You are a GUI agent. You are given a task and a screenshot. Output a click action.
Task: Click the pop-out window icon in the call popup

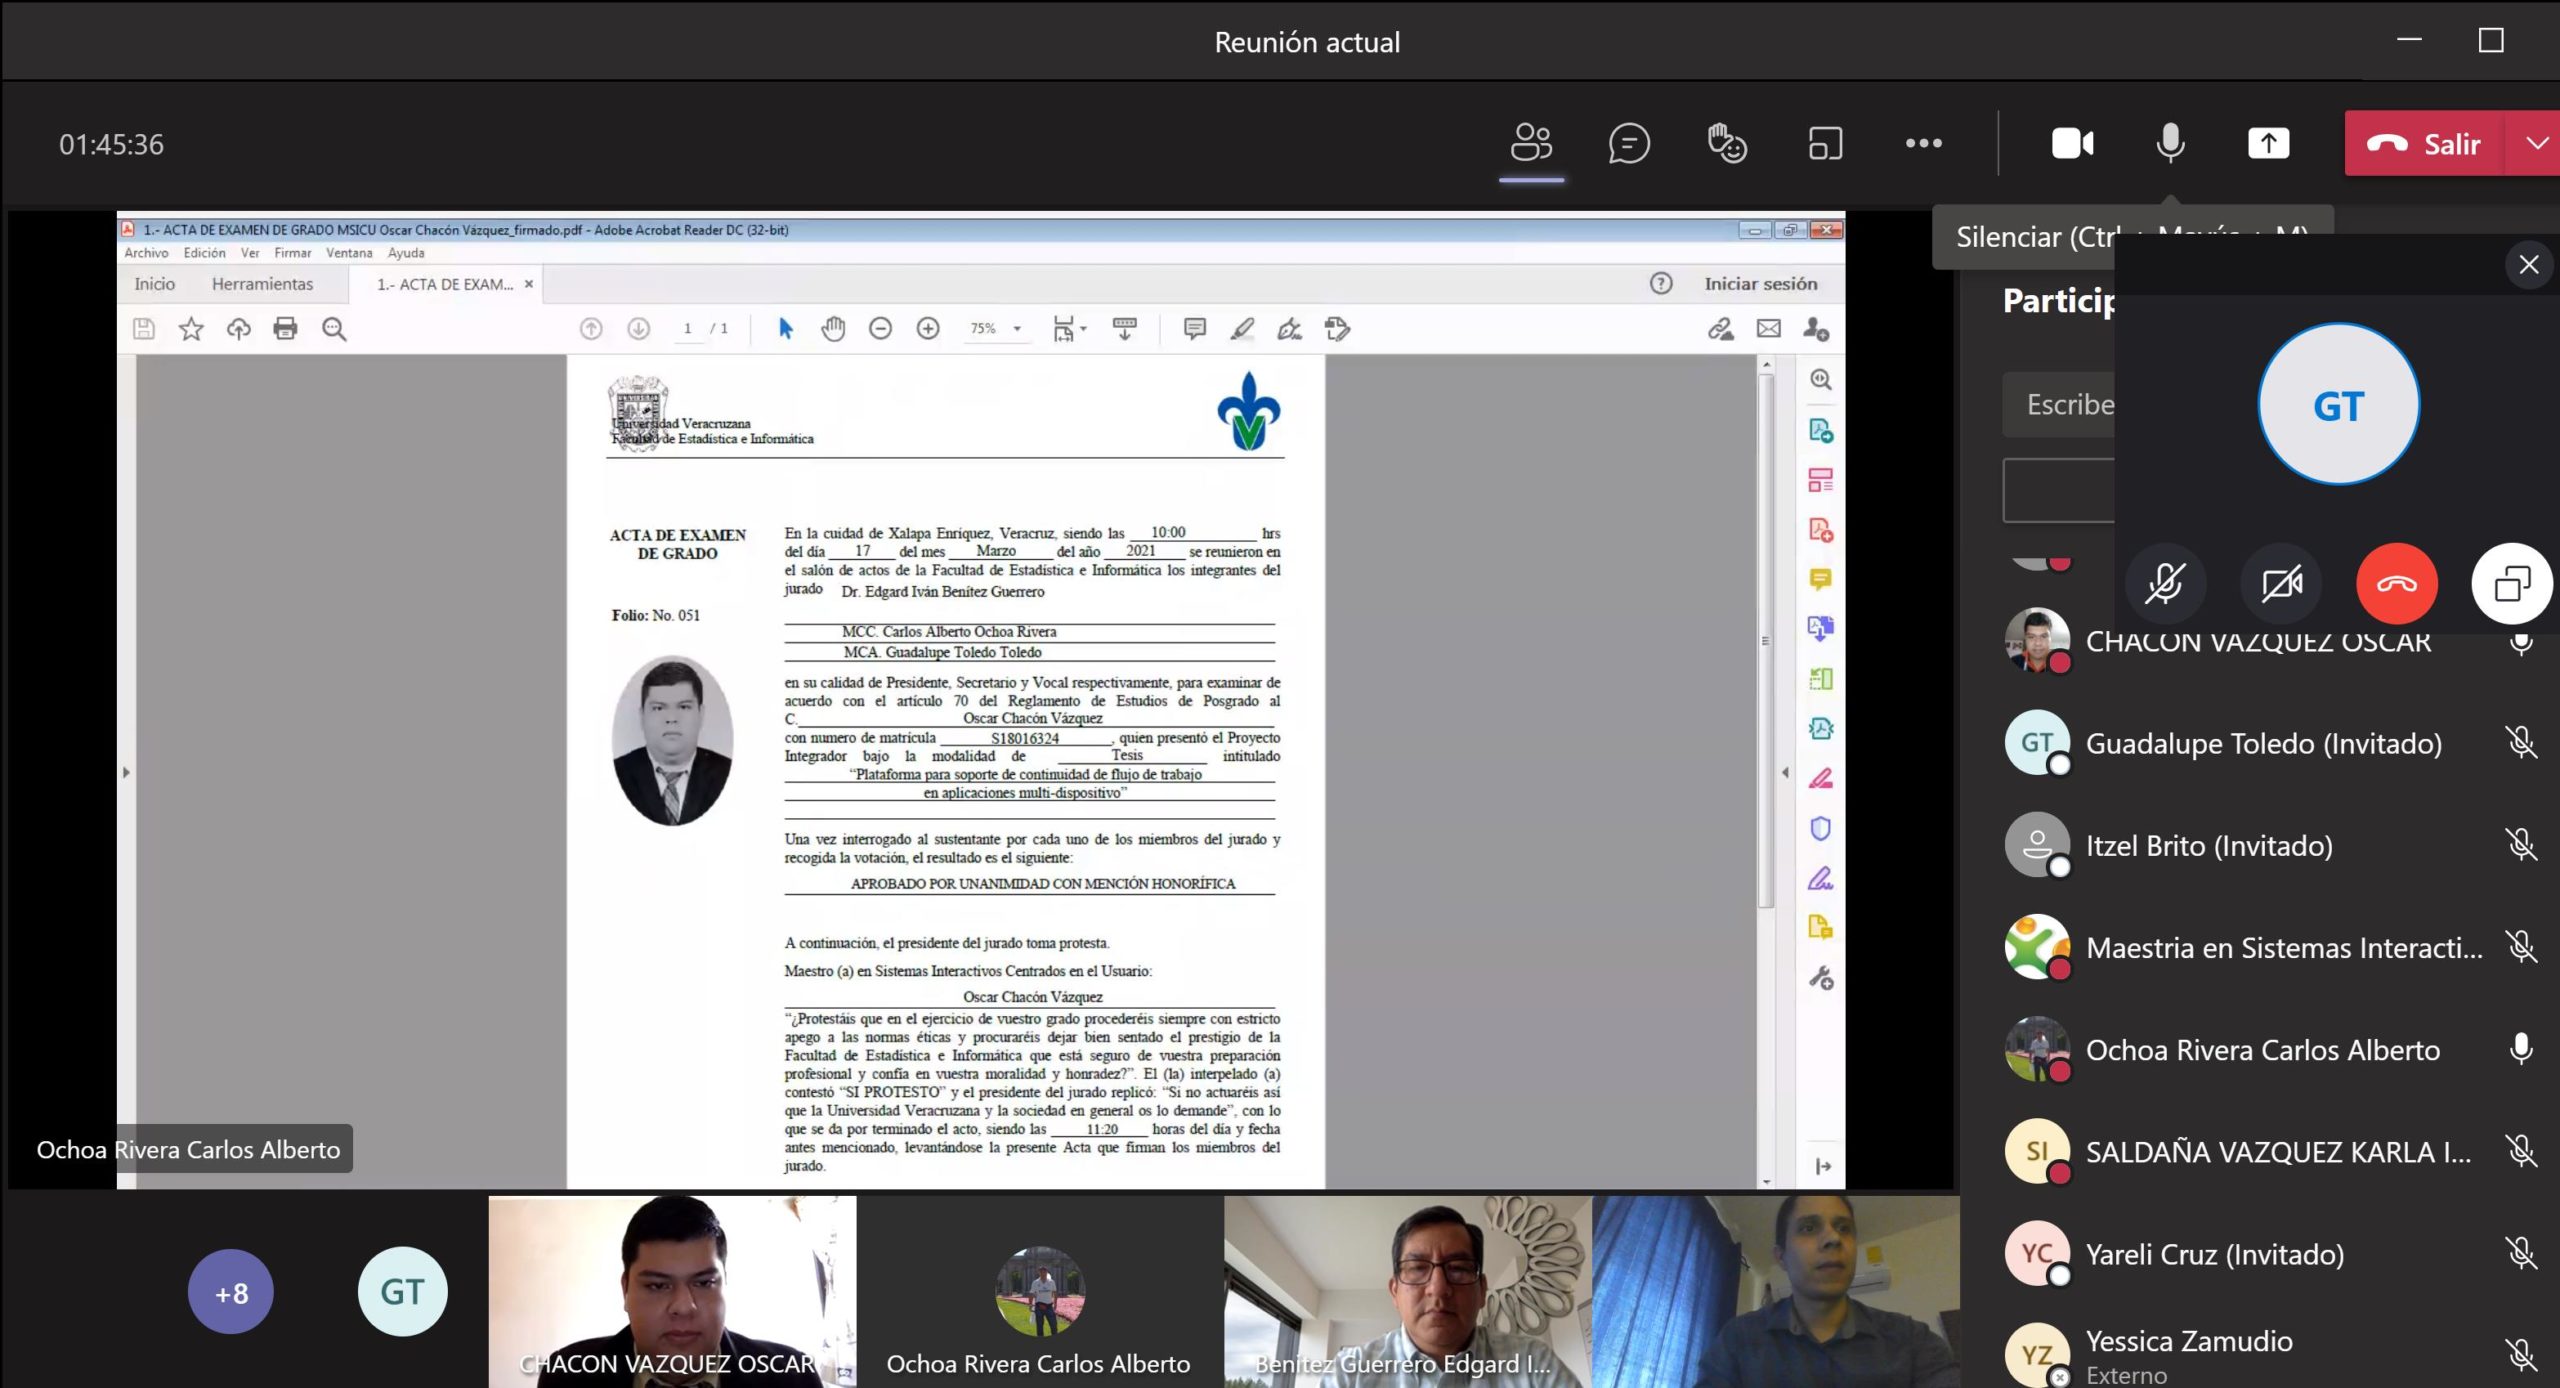coord(2511,583)
